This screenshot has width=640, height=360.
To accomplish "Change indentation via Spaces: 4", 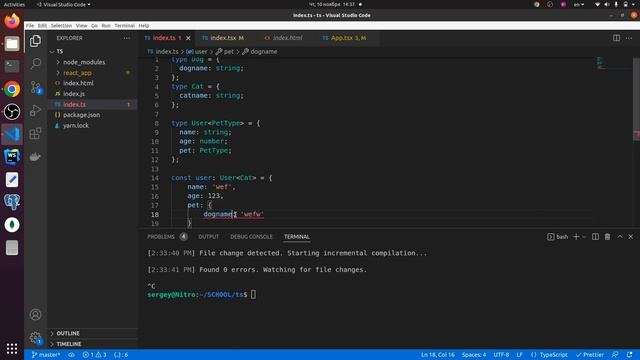I will pyautogui.click(x=474, y=355).
